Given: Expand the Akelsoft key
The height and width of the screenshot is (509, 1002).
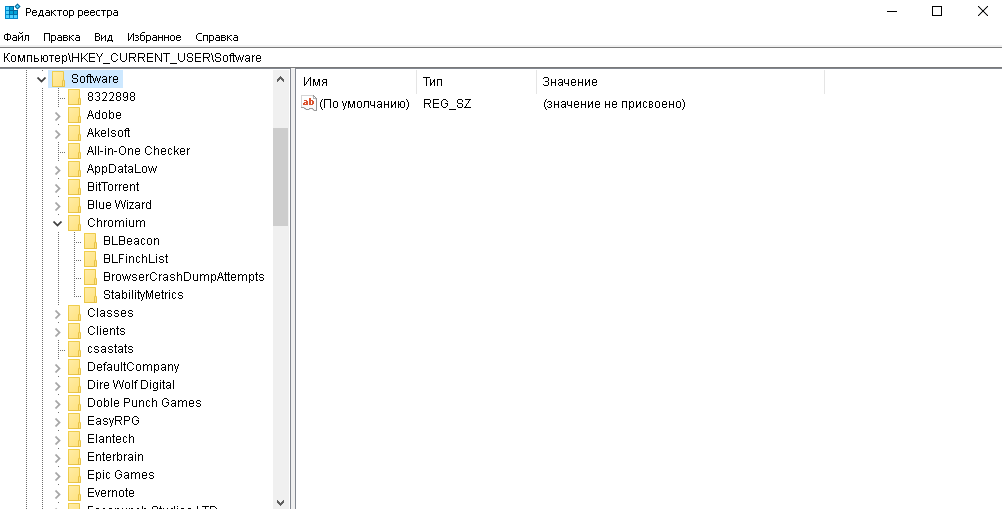Looking at the screenshot, I should [x=58, y=133].
